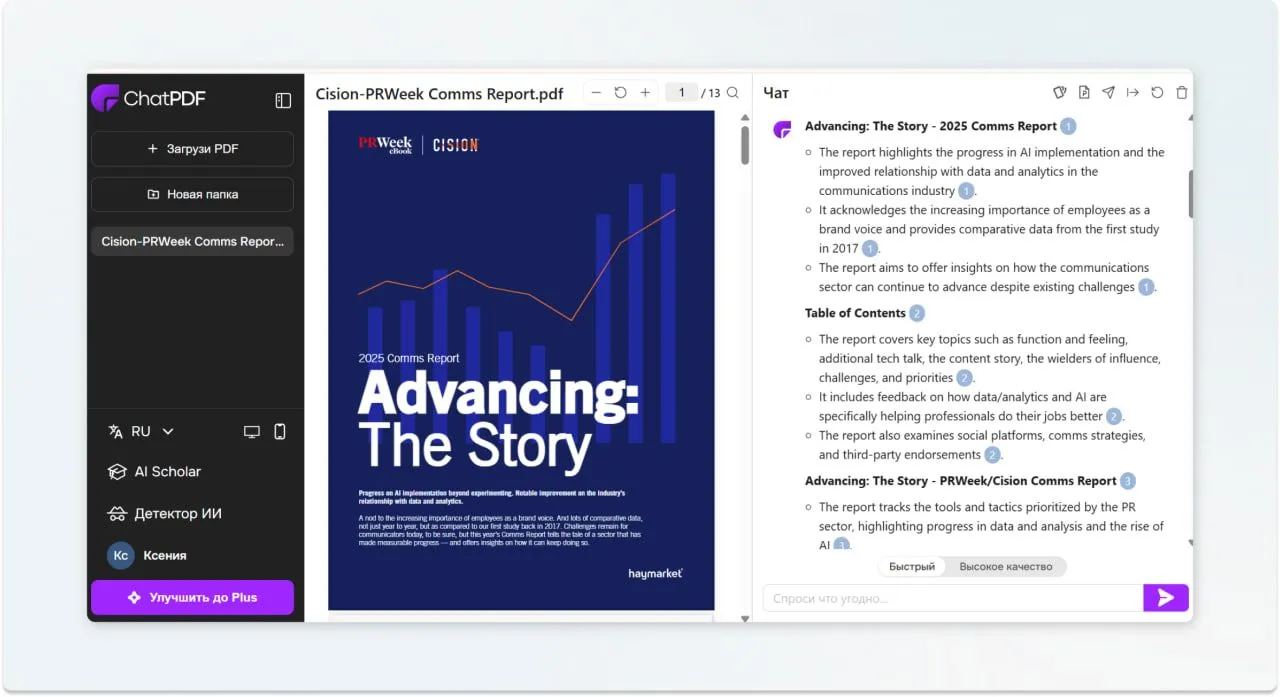Toggle desktop view icon in sidebar
This screenshot has height=697, width=1280.
pos(252,432)
